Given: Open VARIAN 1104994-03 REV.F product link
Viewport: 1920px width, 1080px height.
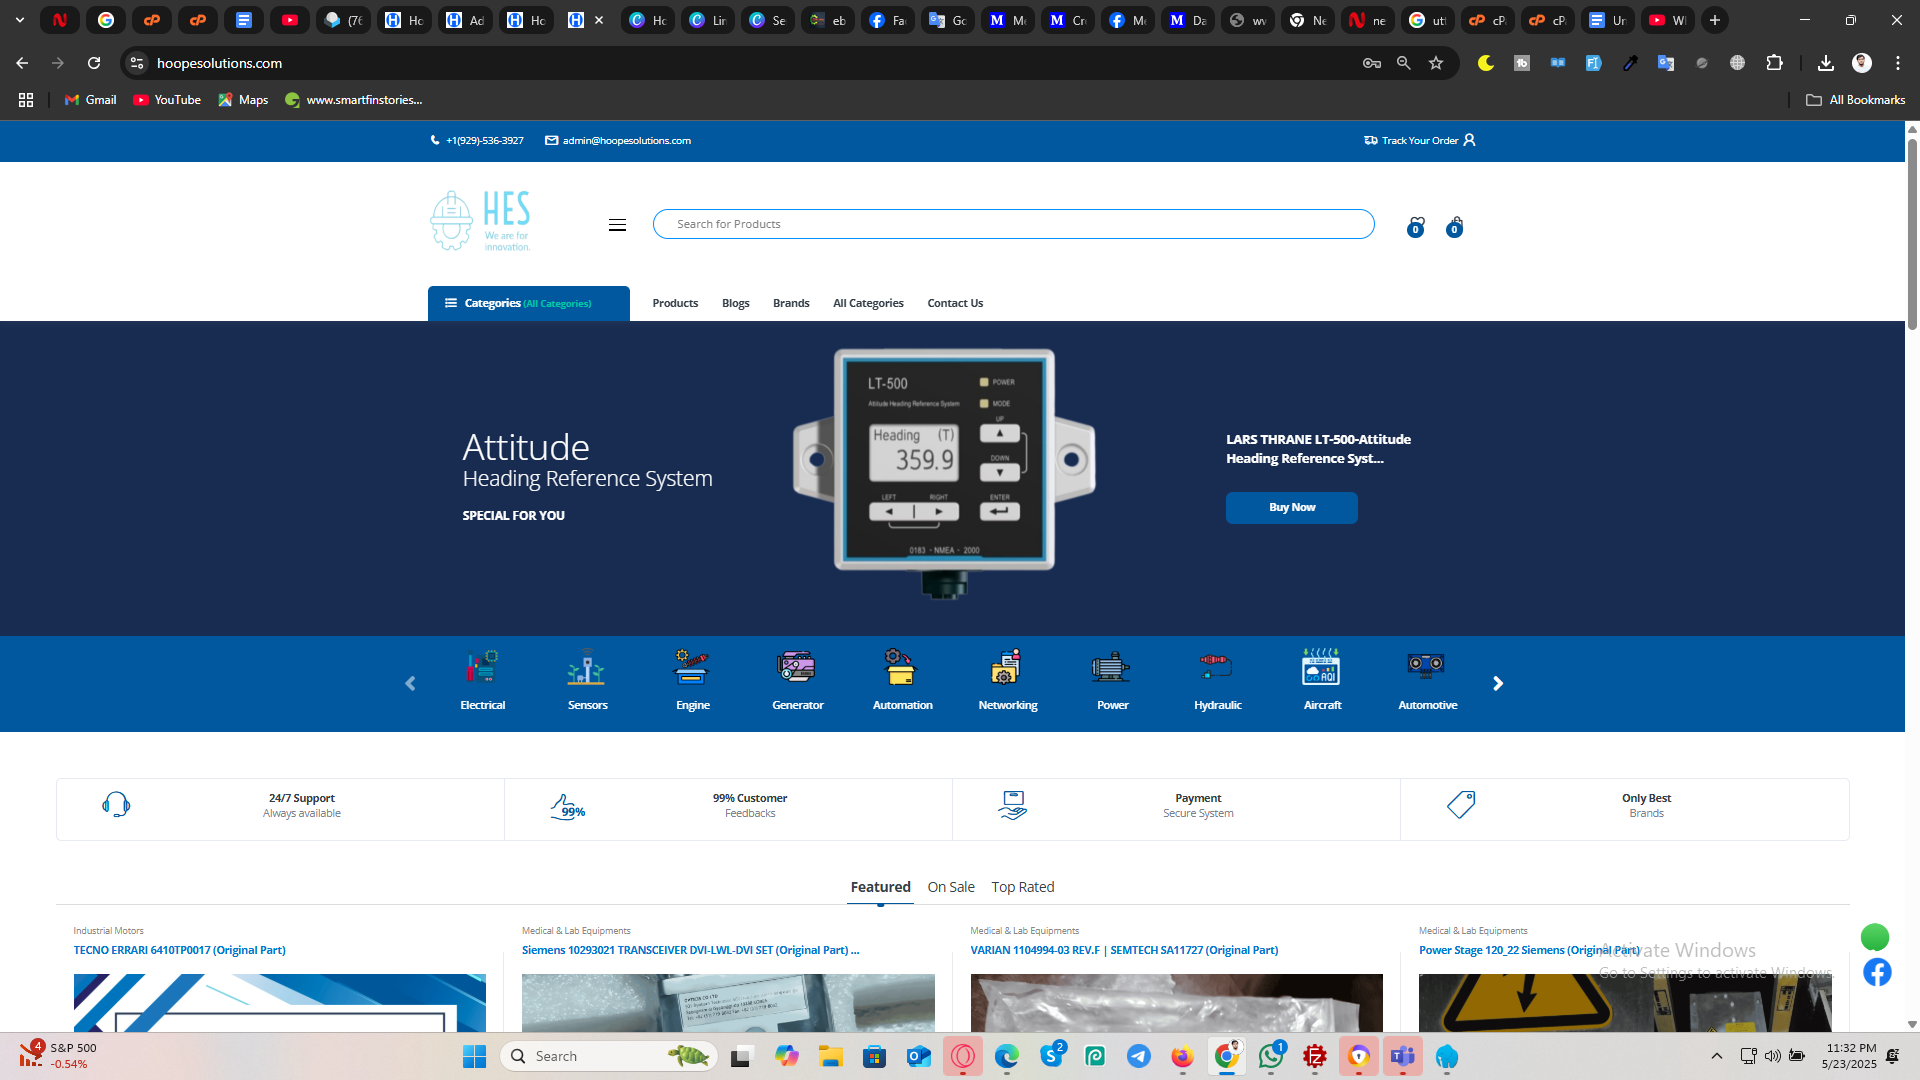Looking at the screenshot, I should 1124,950.
